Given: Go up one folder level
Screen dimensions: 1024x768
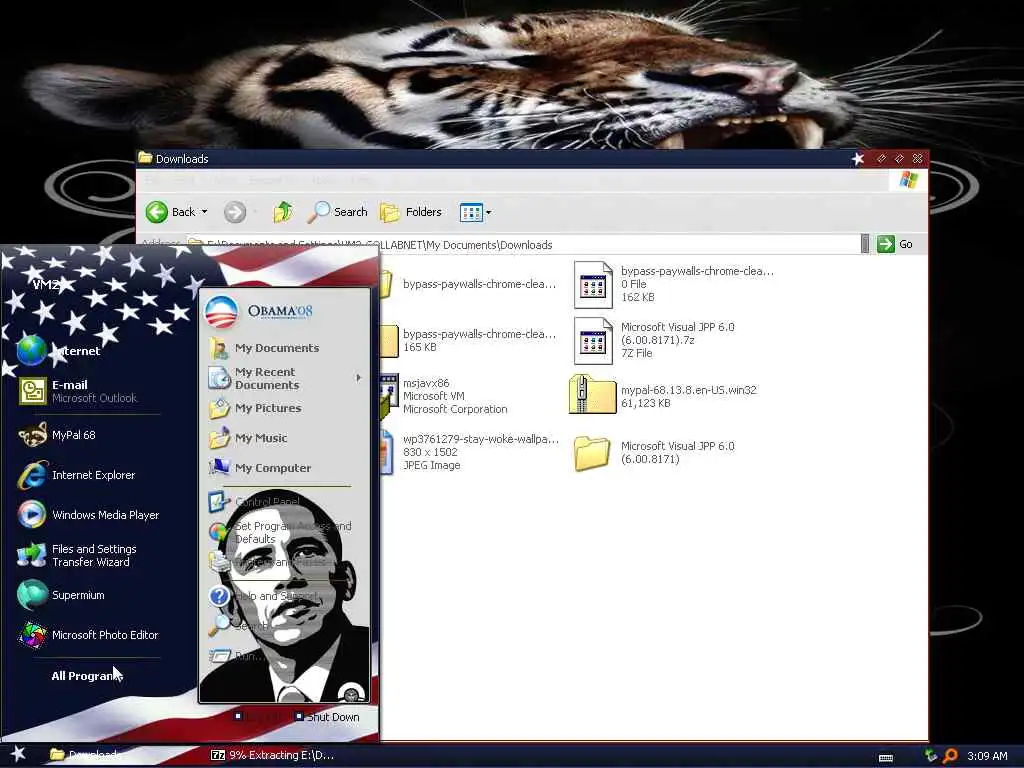Looking at the screenshot, I should [283, 212].
